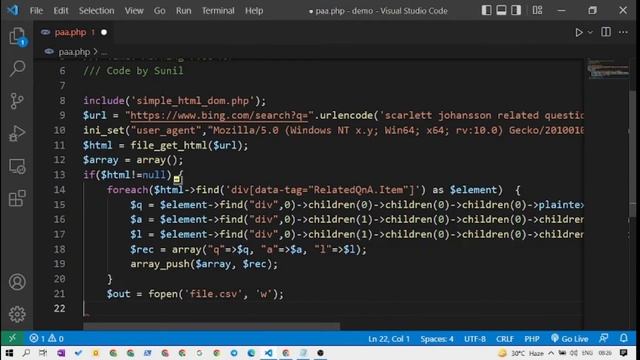The width and height of the screenshot is (640, 360).
Task: Run the PHP file with play button
Action: (x=578, y=32)
